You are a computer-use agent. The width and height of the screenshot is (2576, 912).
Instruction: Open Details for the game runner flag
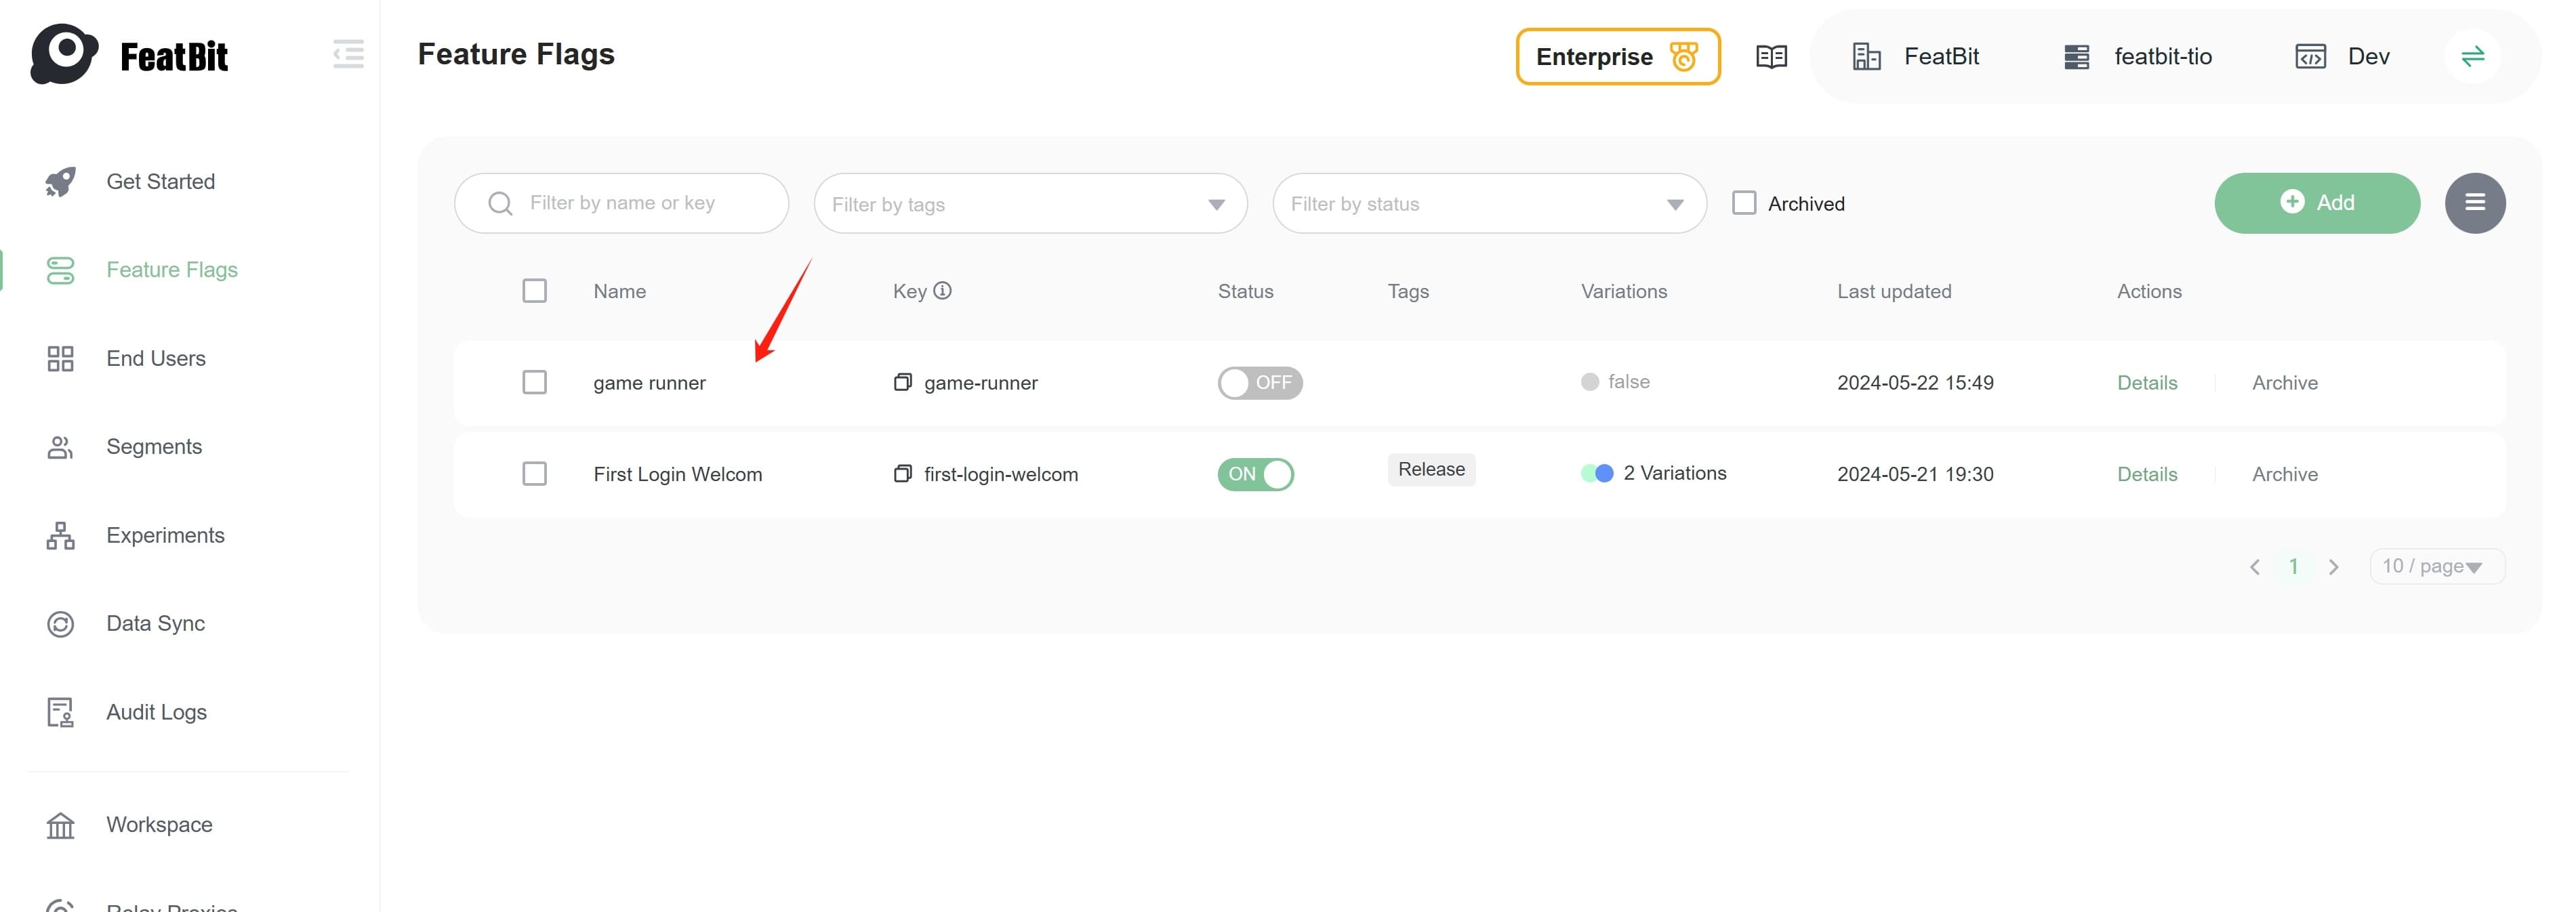tap(2146, 383)
